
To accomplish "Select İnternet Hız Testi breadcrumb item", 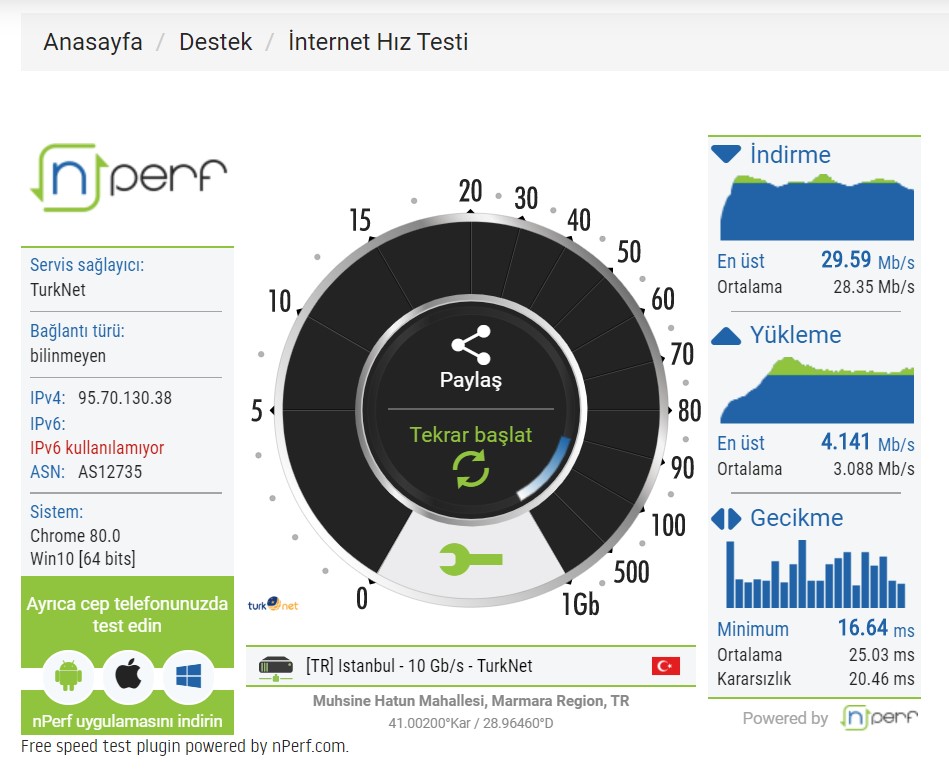I will click(378, 42).
